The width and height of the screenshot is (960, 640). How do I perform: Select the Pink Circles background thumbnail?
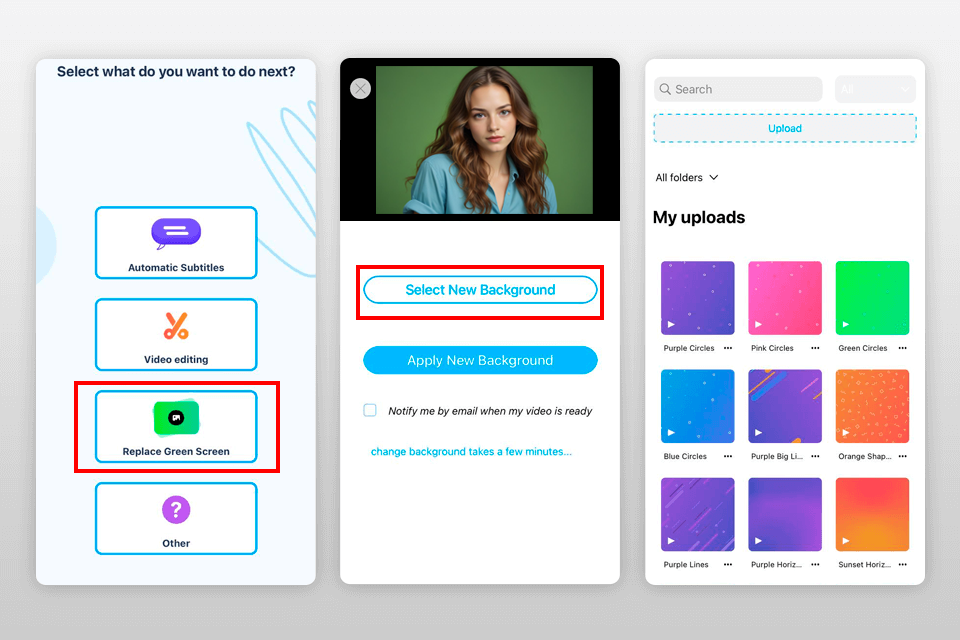click(x=785, y=298)
